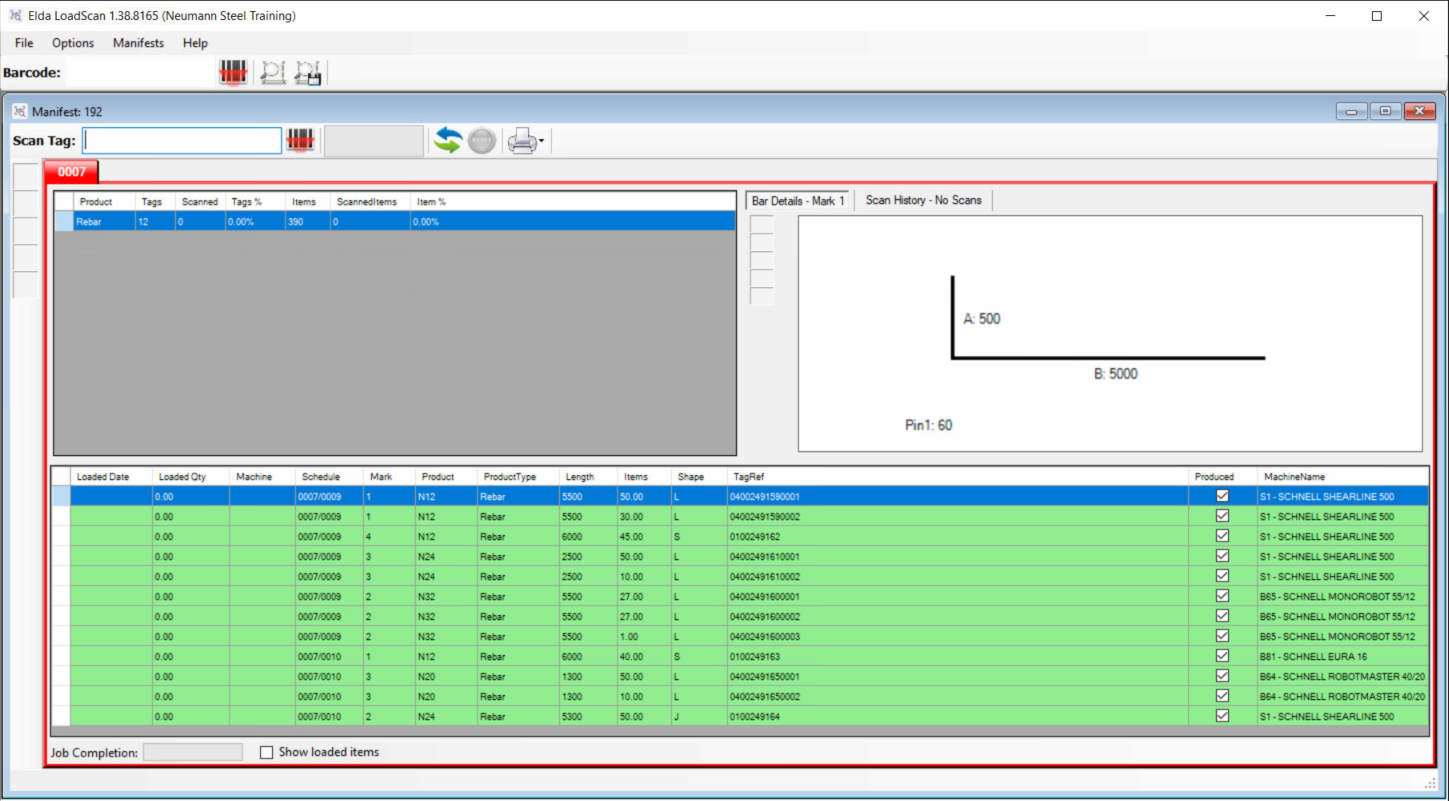1449x801 pixels.
Task: Click the B81 - SCHNELL EURA 16 cell
Action: click(x=1343, y=657)
